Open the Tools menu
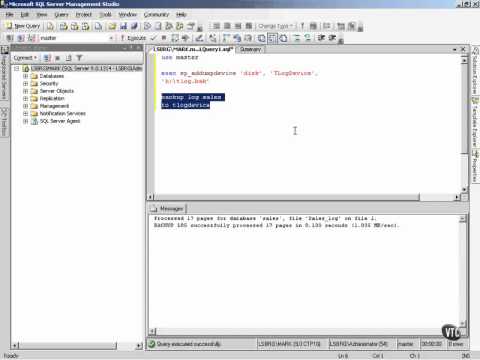 [x=105, y=15]
